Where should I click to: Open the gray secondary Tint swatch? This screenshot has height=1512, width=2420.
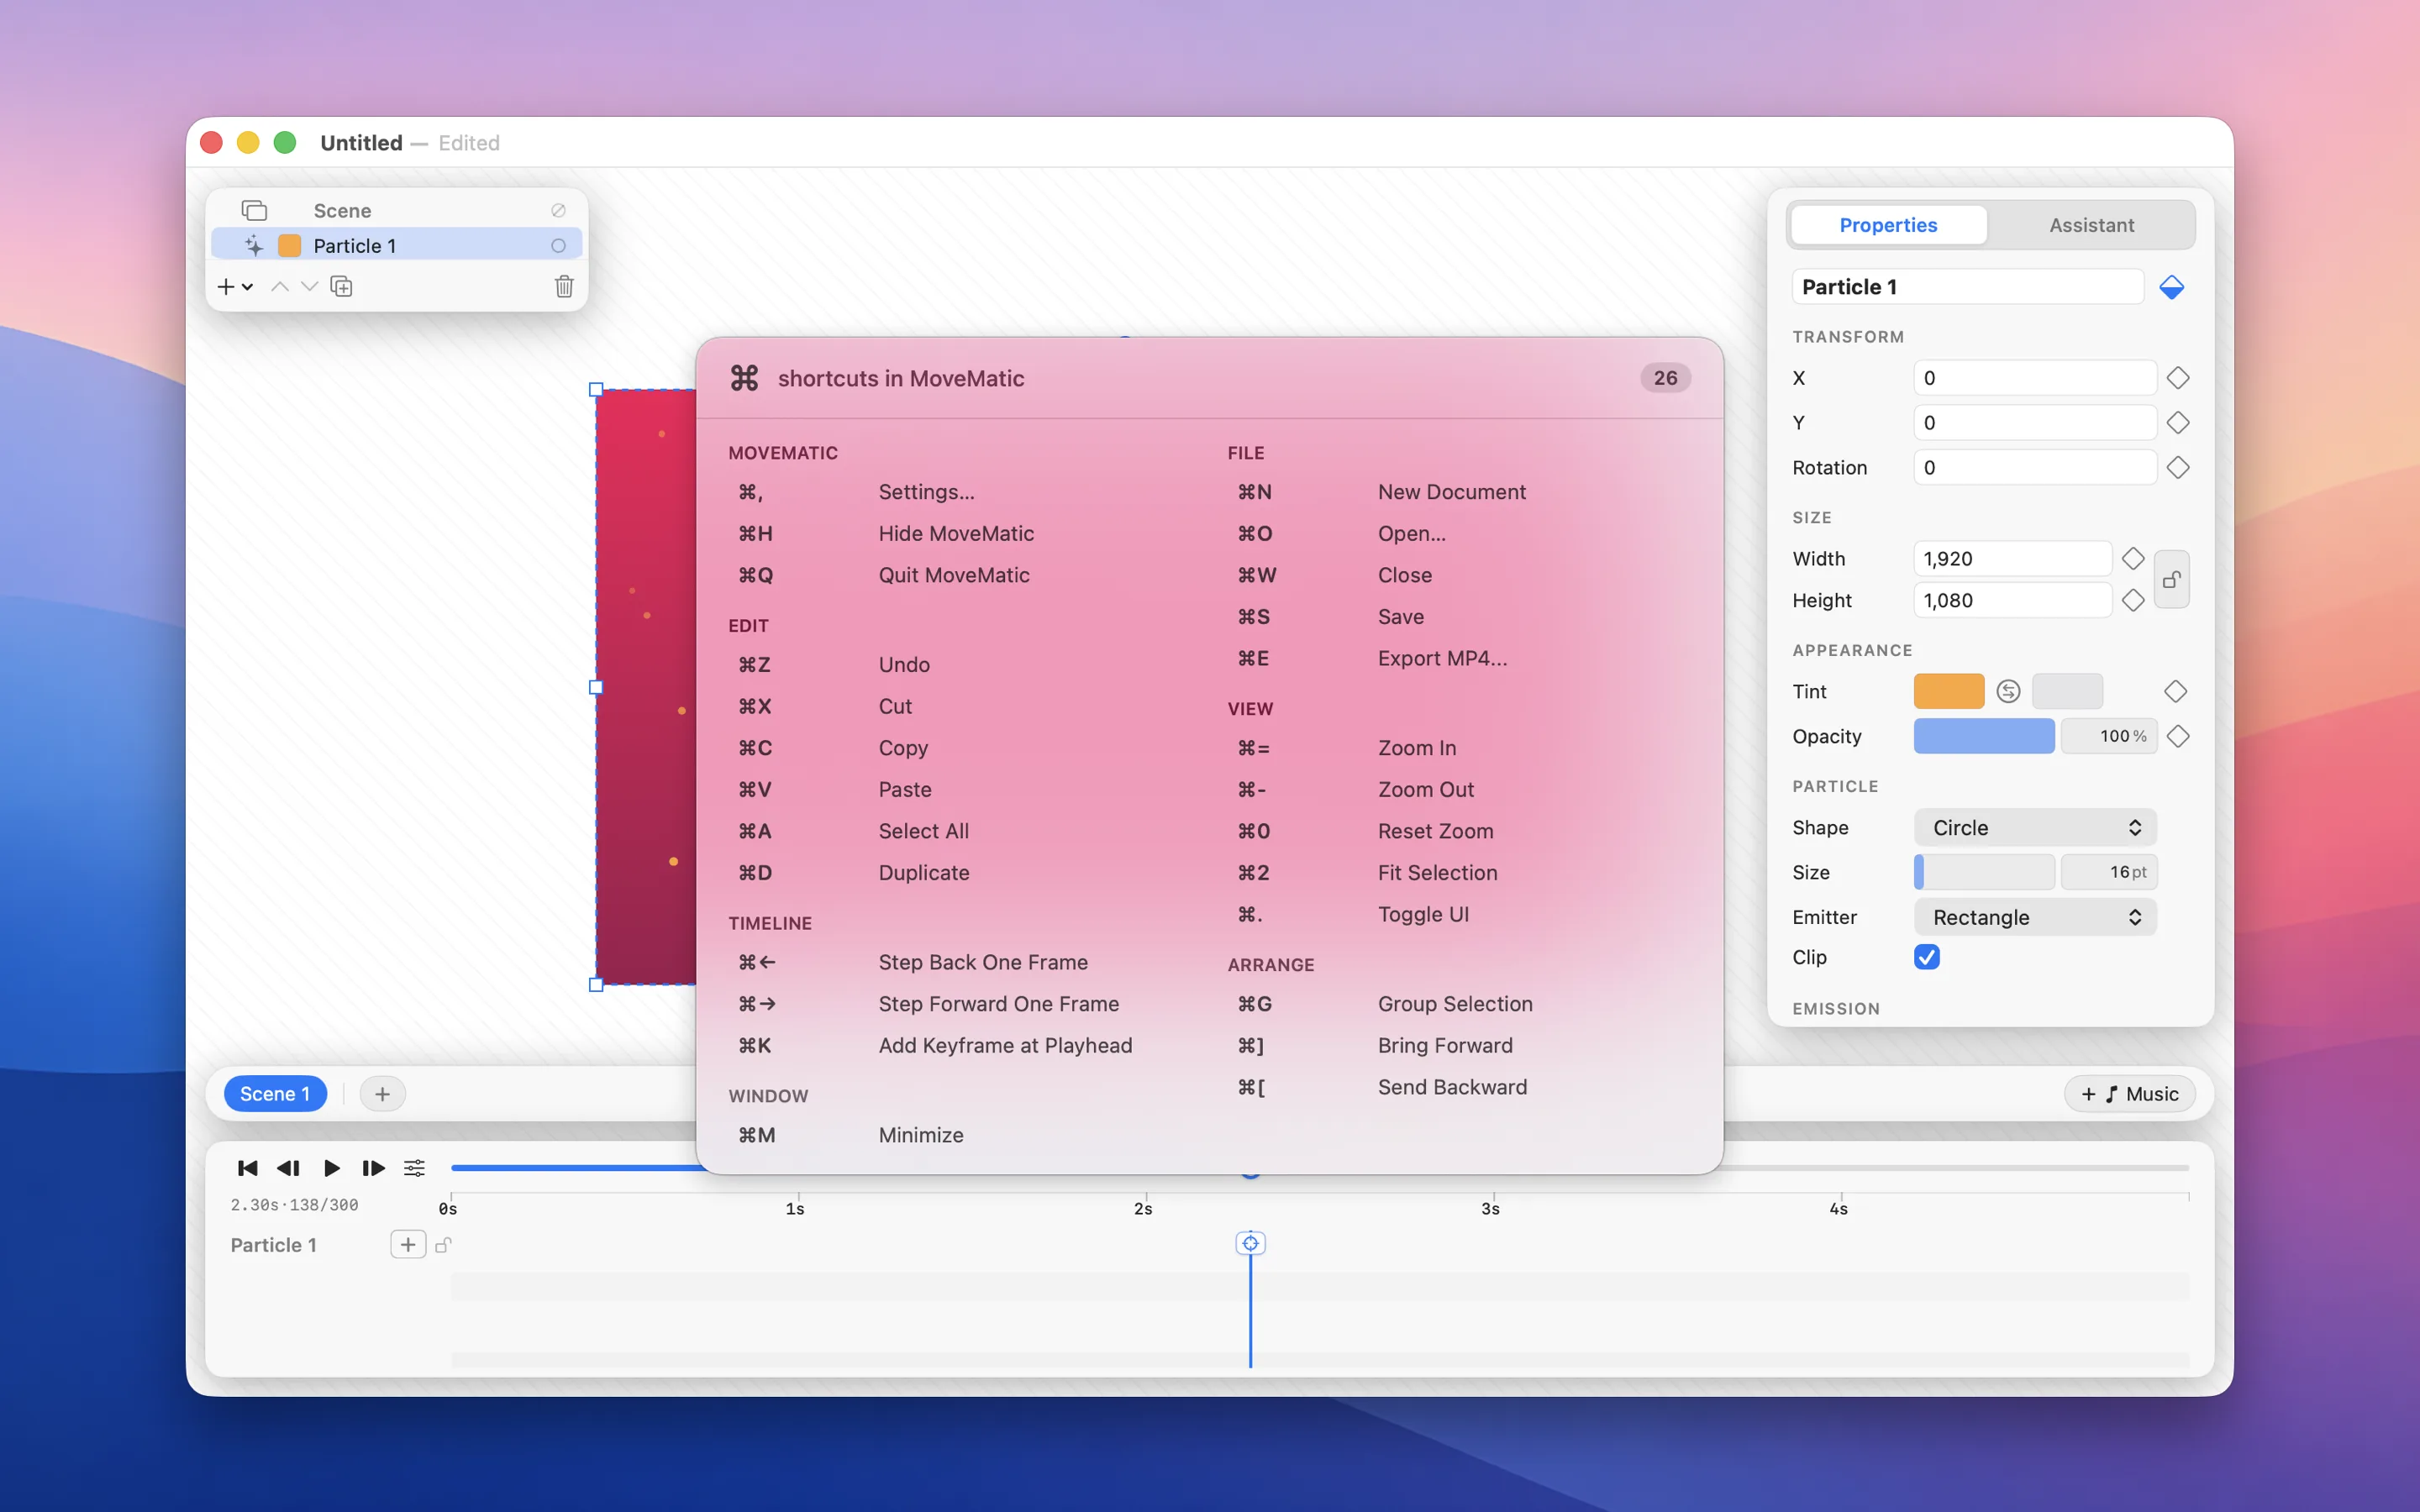click(2067, 691)
